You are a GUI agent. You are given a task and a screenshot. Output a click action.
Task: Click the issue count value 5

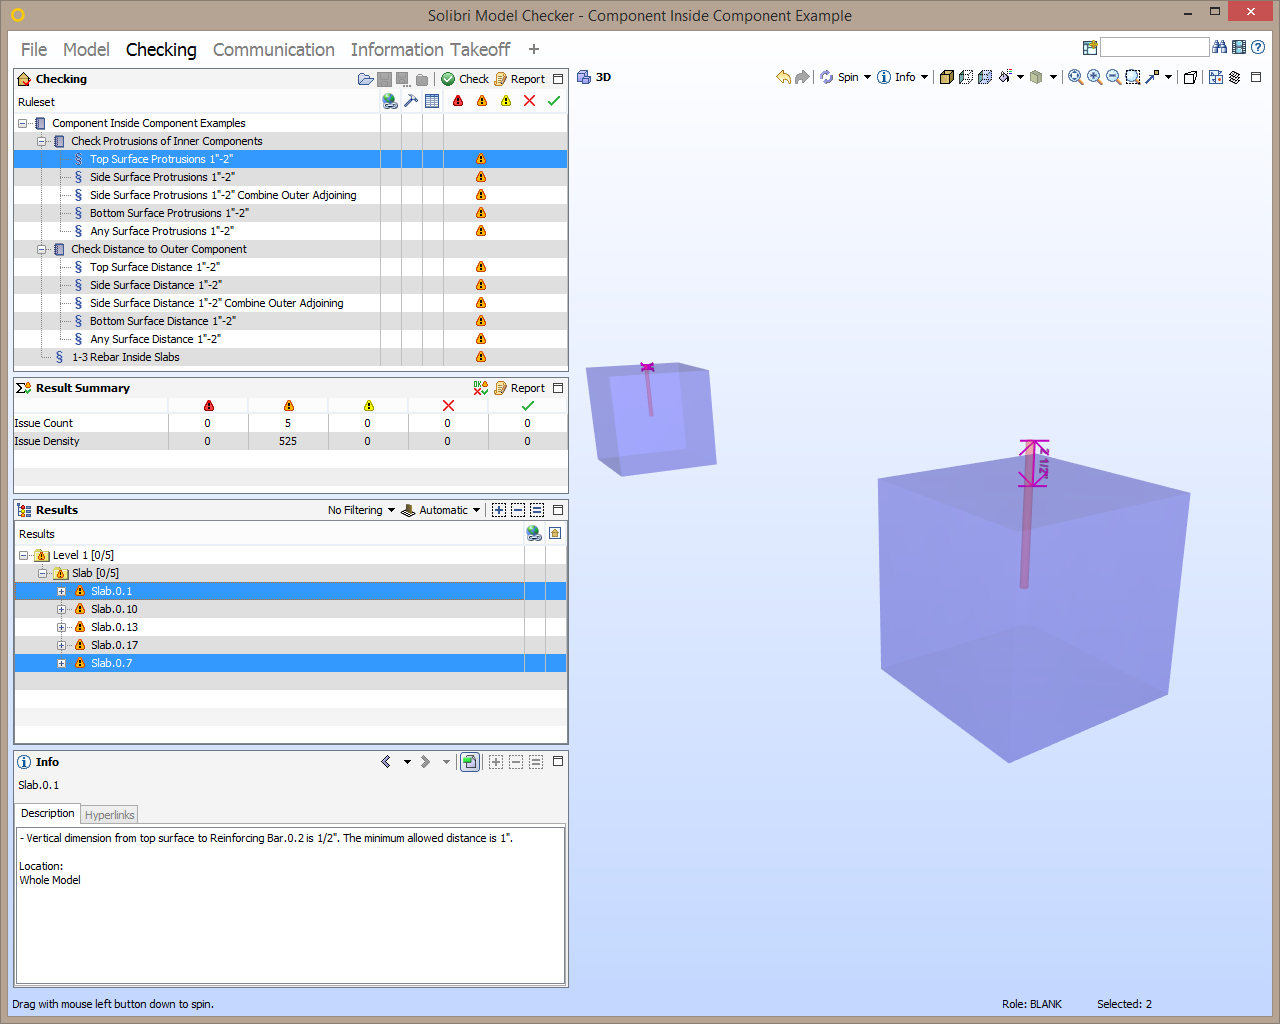(x=288, y=423)
